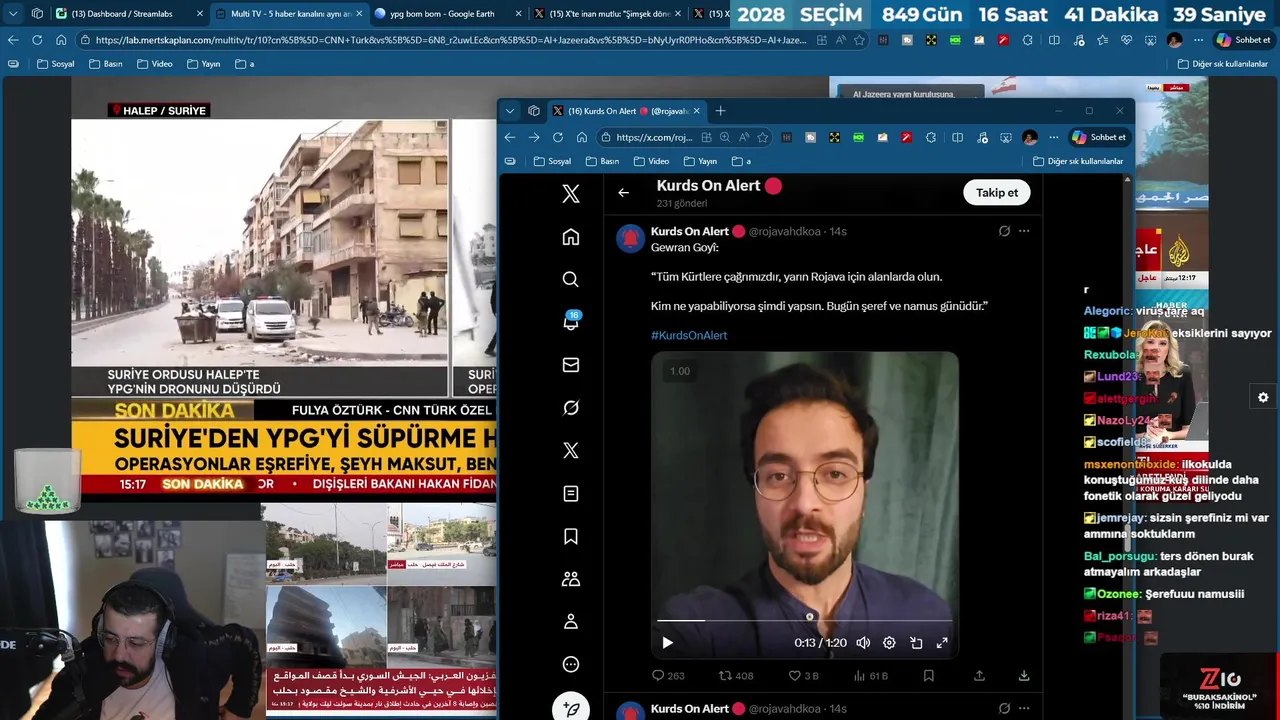This screenshot has width=1280, height=720.
Task: Compose a new post with feather button
Action: point(571,708)
